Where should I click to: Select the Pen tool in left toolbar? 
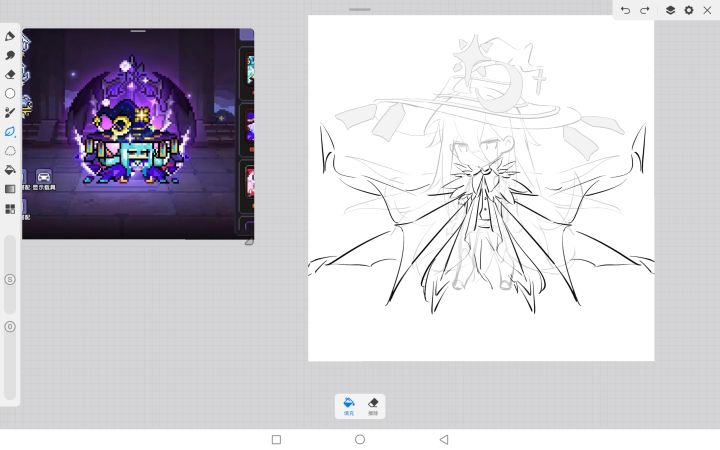coord(10,36)
